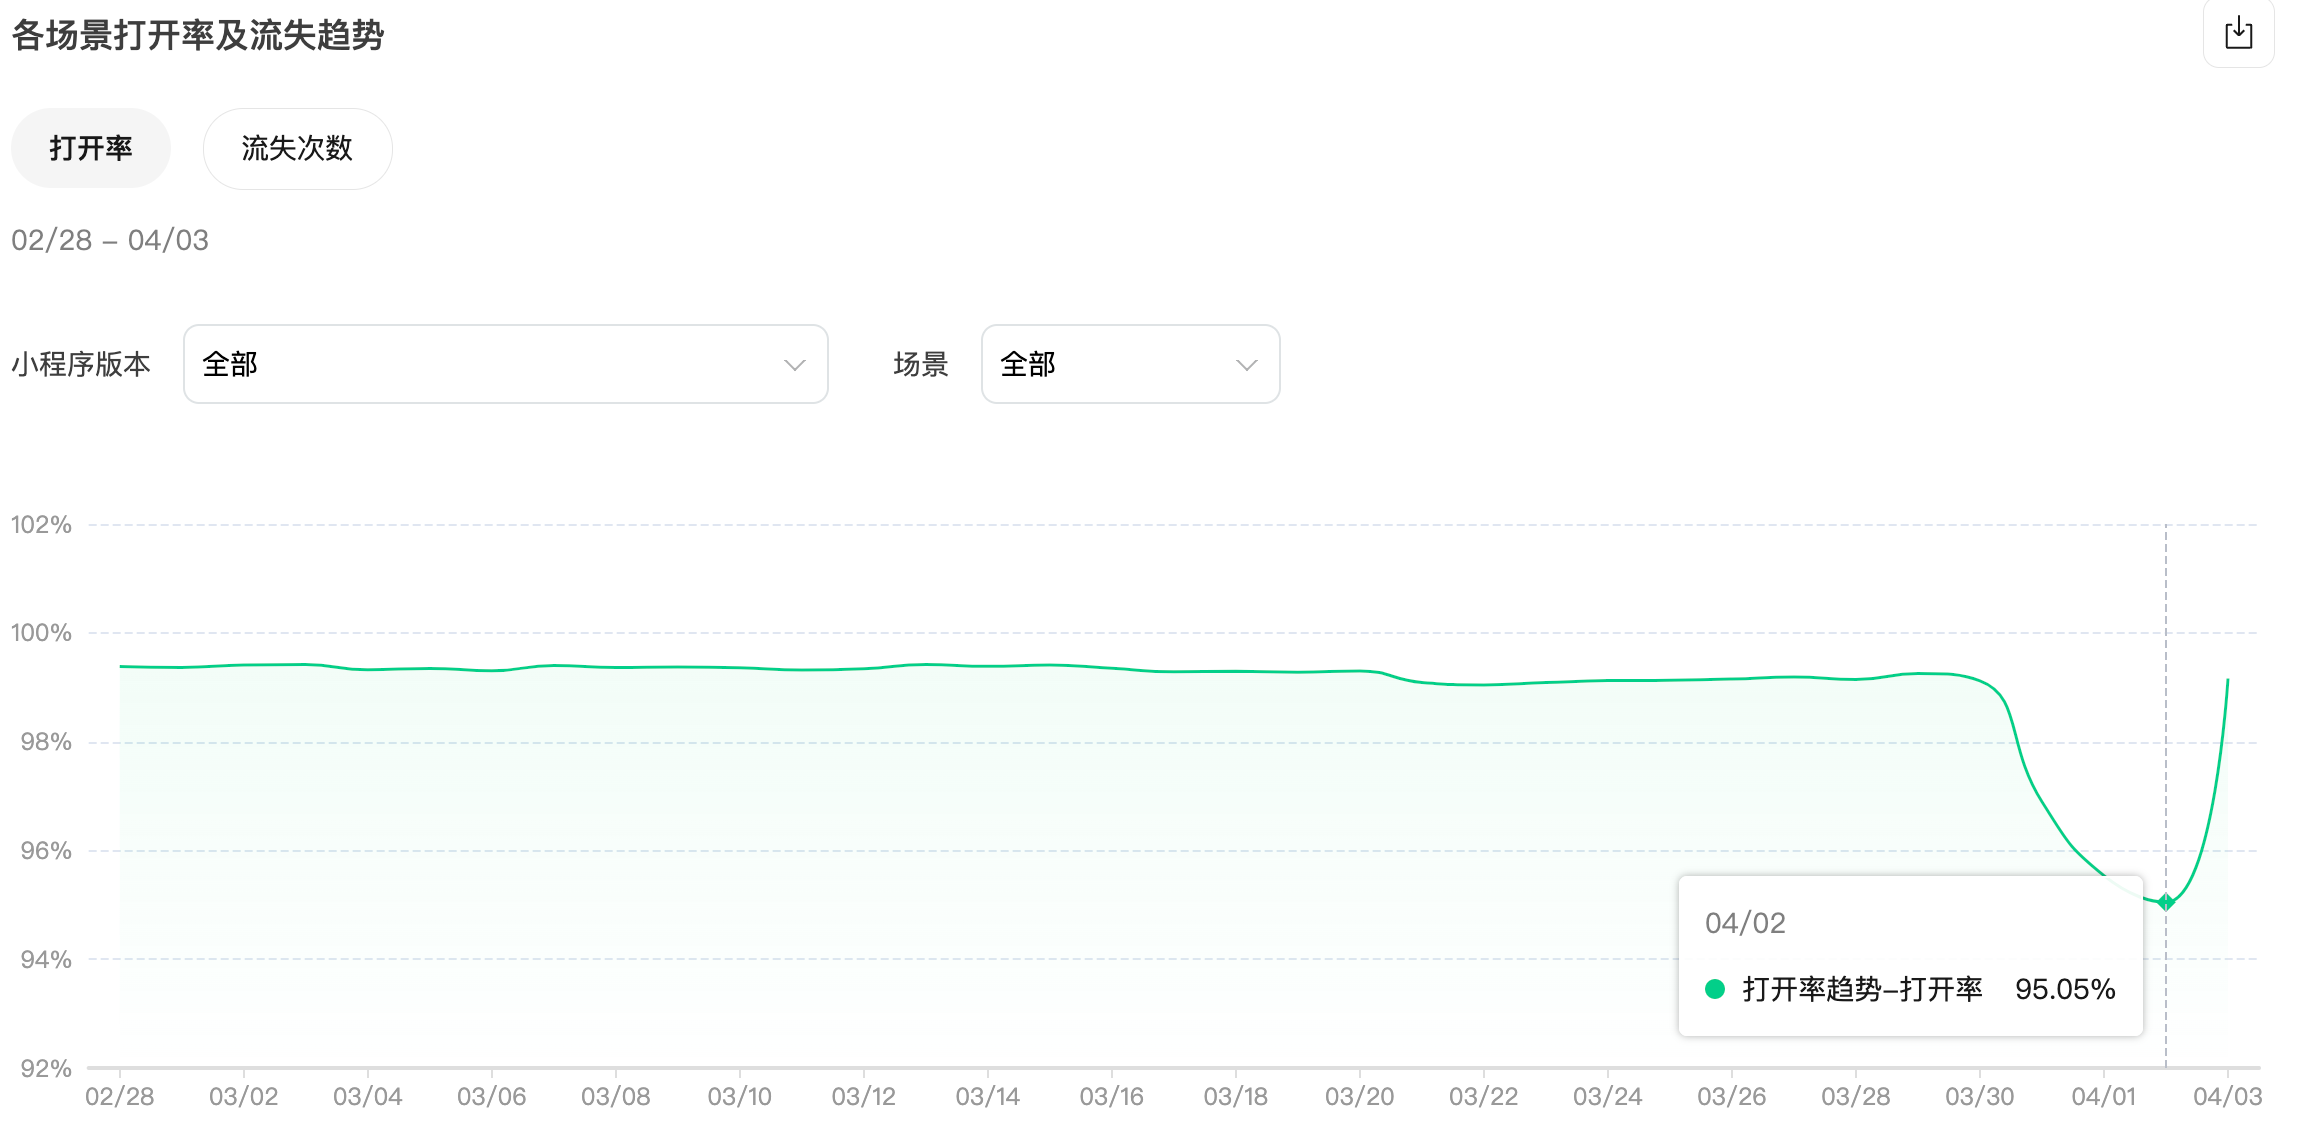Image resolution: width=2306 pixels, height=1144 pixels.
Task: Open the 场景 dropdown
Action: (x=1130, y=364)
